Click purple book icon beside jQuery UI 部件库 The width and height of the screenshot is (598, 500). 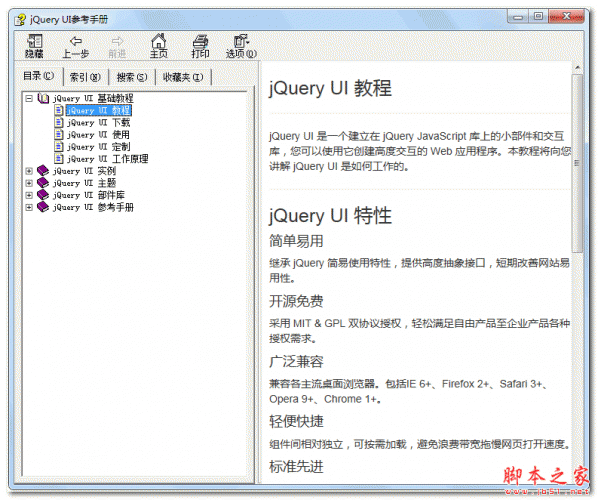[x=43, y=195]
